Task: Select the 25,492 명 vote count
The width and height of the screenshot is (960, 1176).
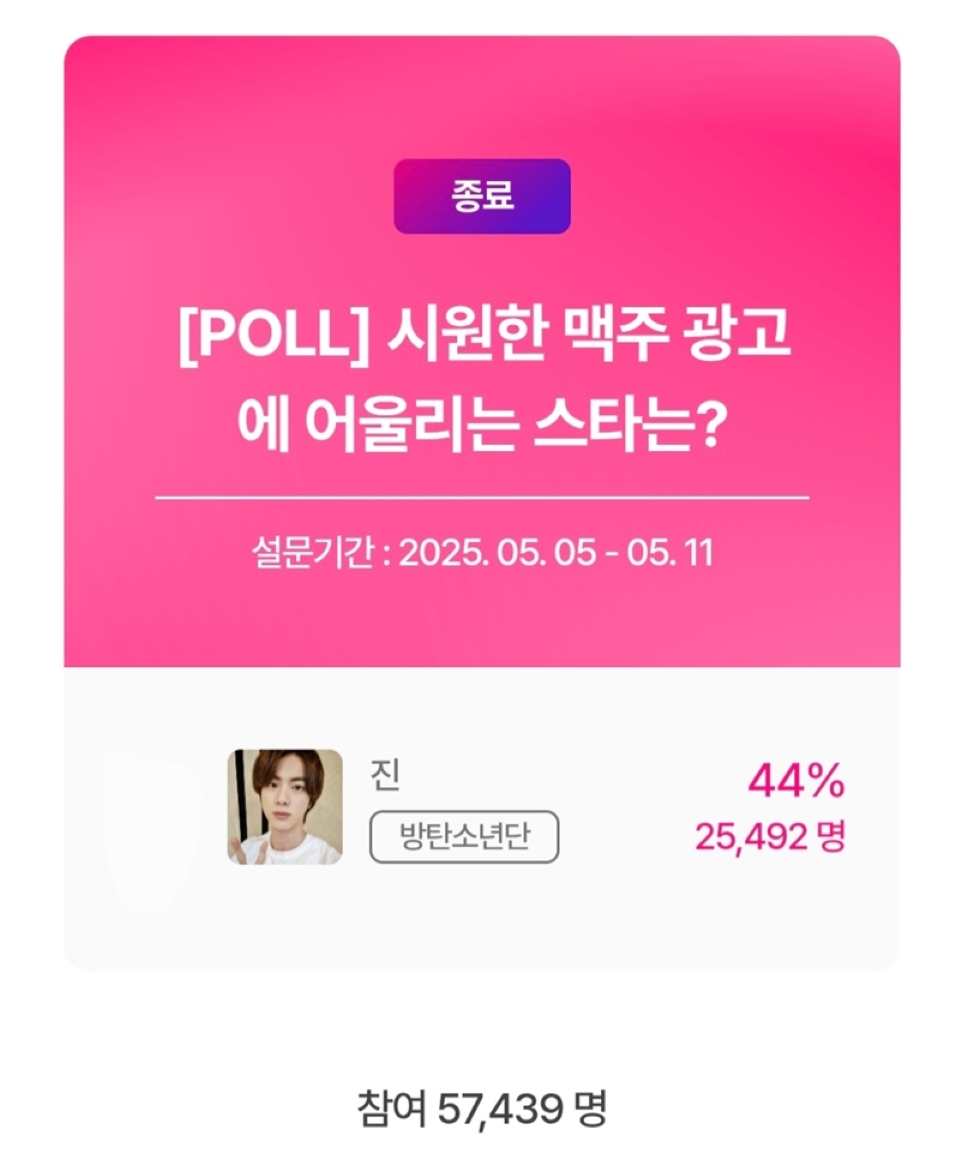Action: tap(770, 836)
